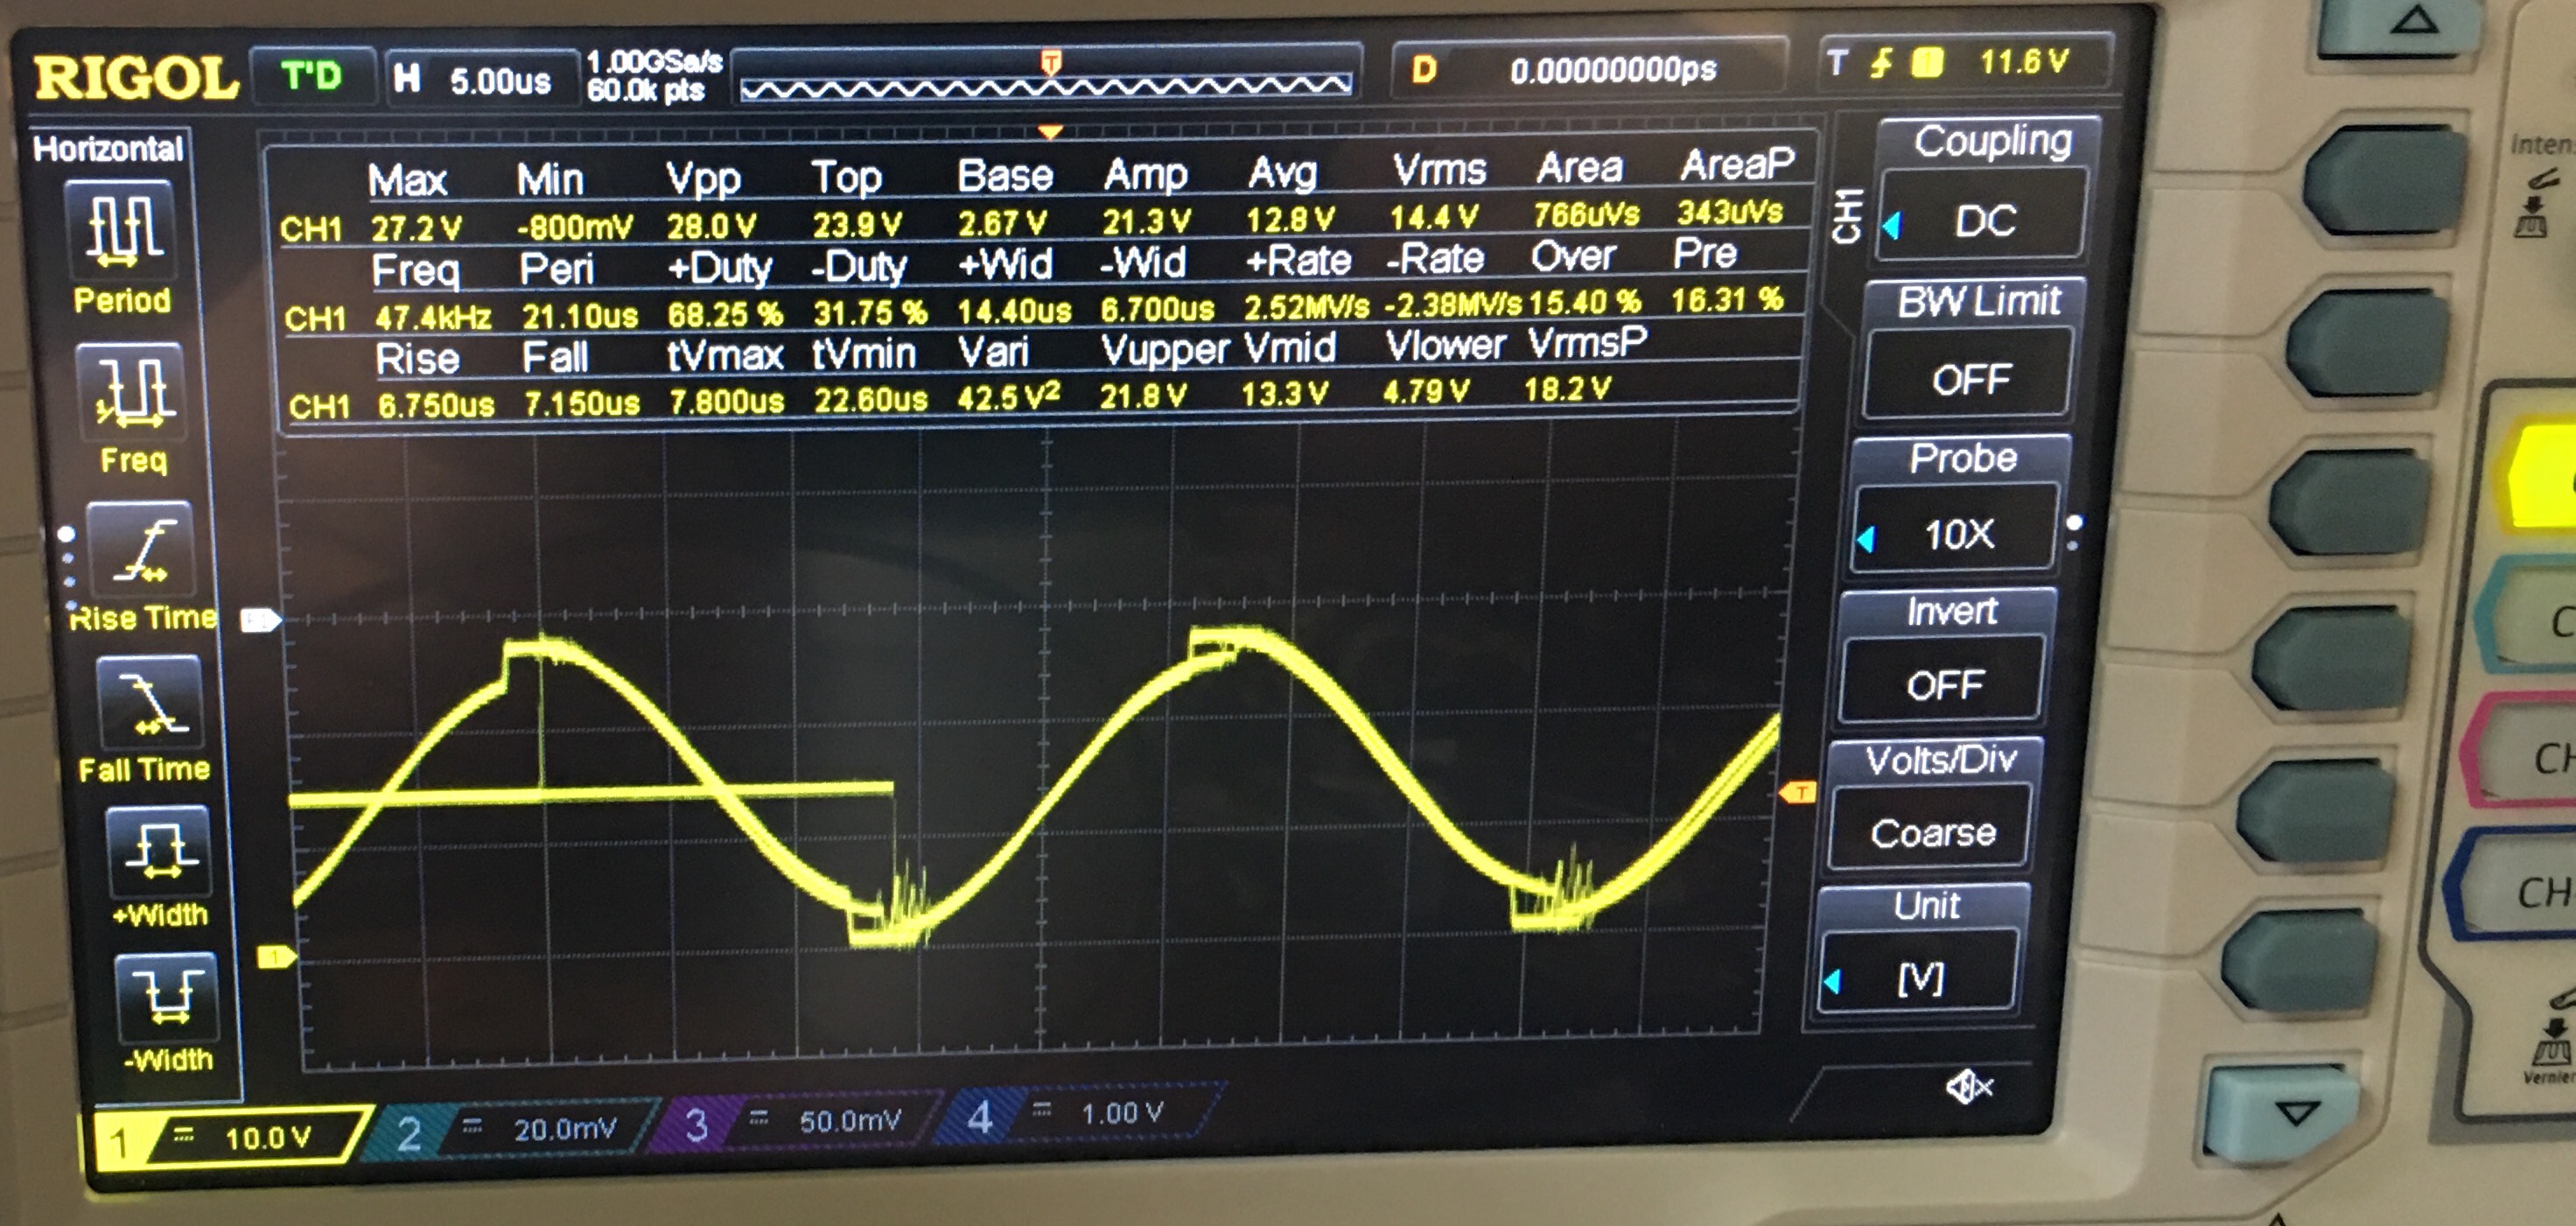
Task: Click the Min value -800mV
Action: (x=574, y=228)
